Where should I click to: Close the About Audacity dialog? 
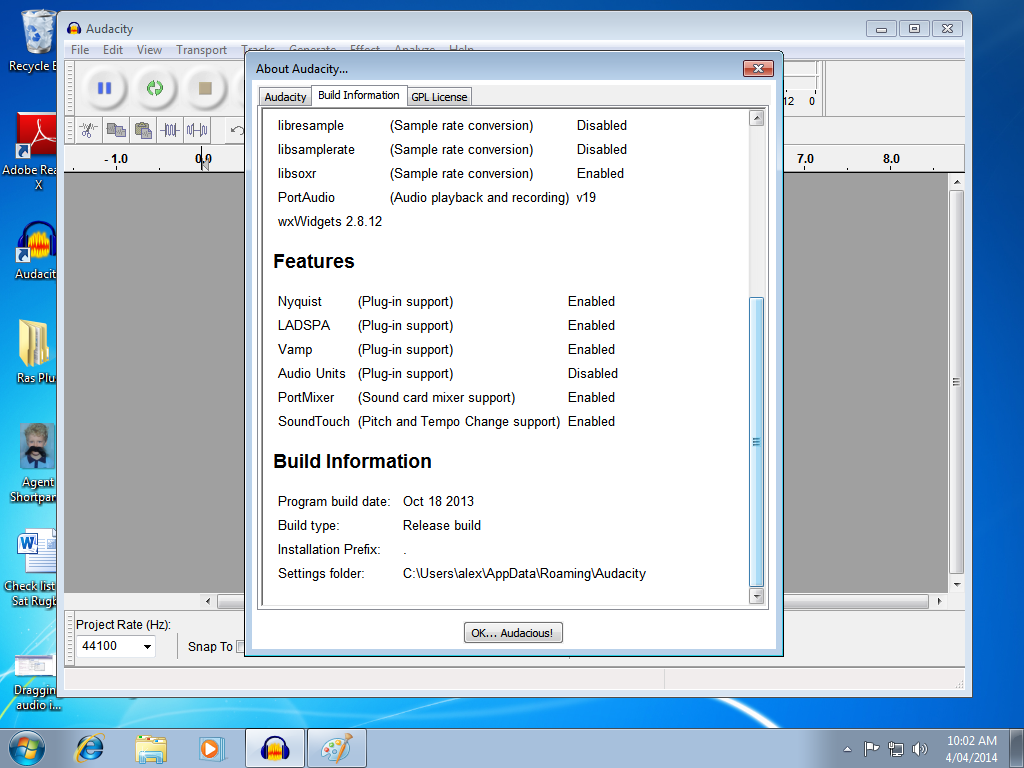[758, 69]
